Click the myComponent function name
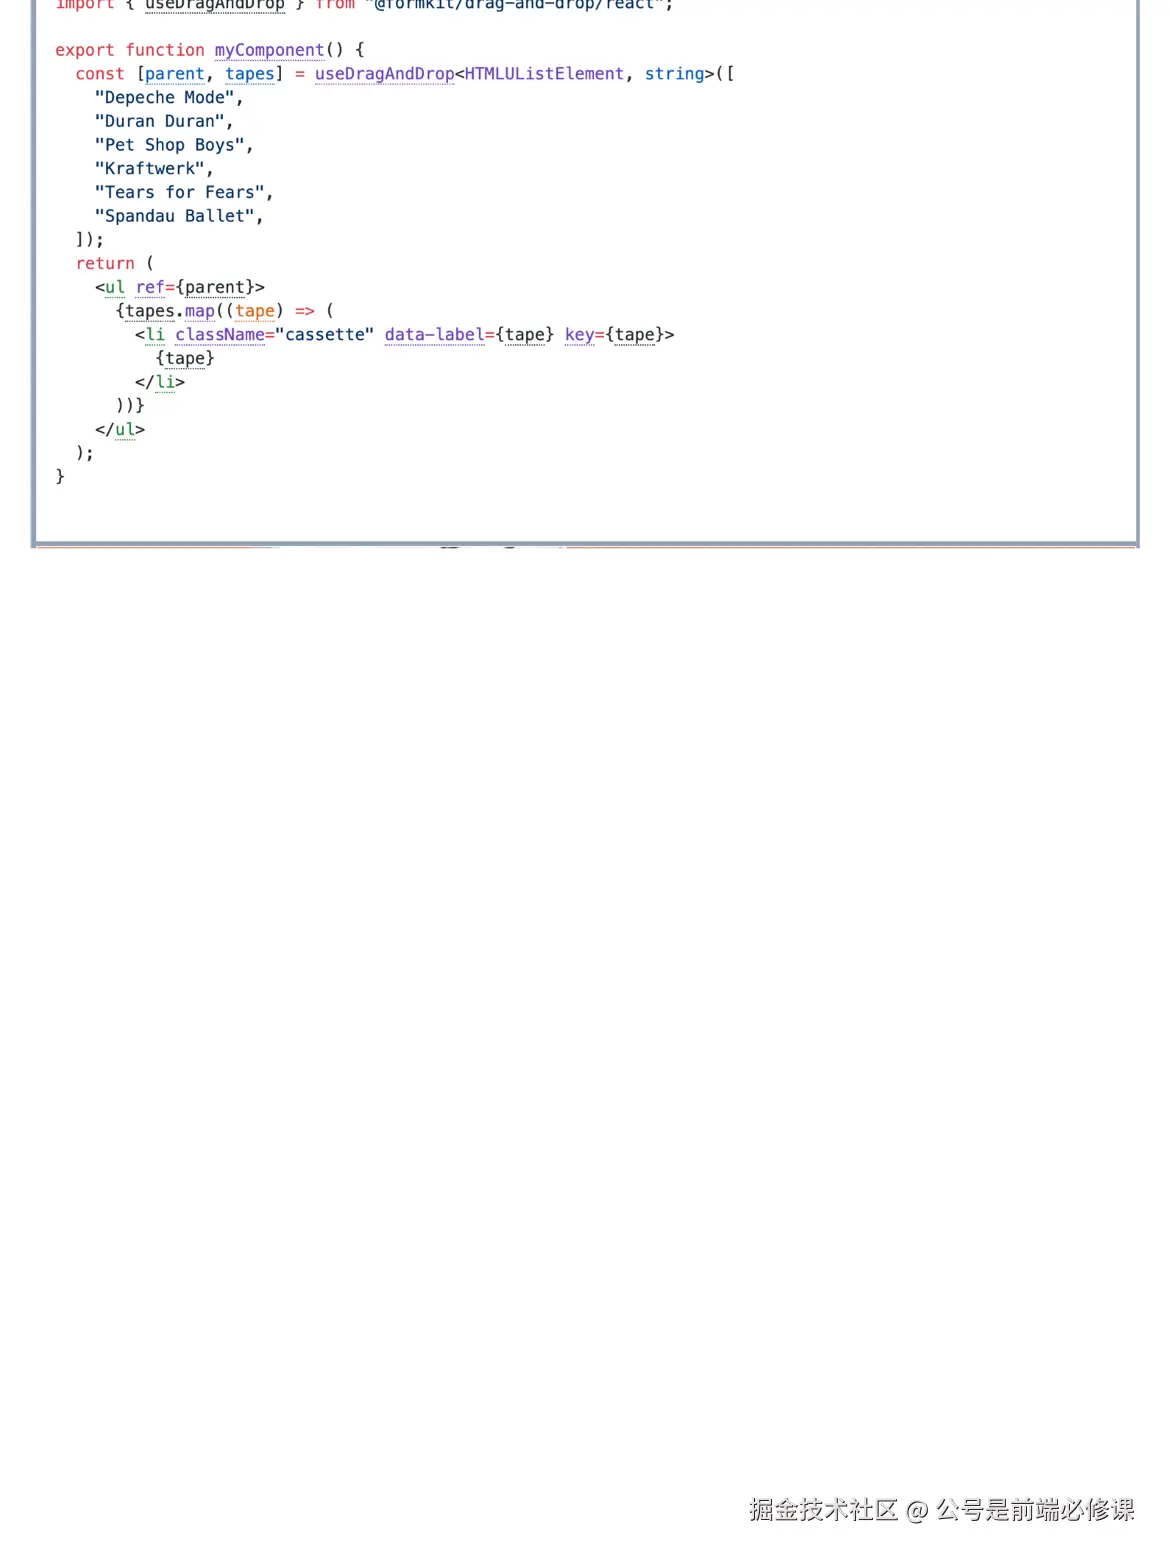This screenshot has width=1170, height=1559. click(x=269, y=51)
